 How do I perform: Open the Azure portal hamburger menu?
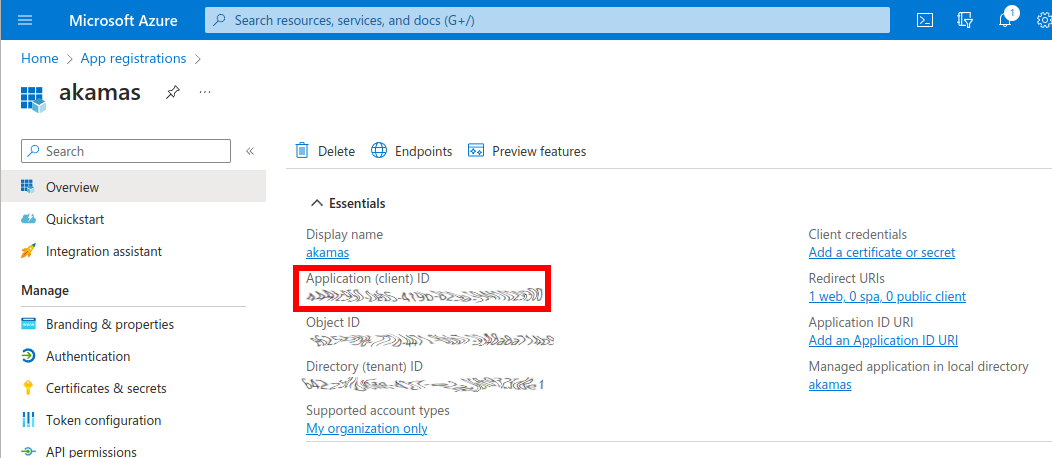25,20
